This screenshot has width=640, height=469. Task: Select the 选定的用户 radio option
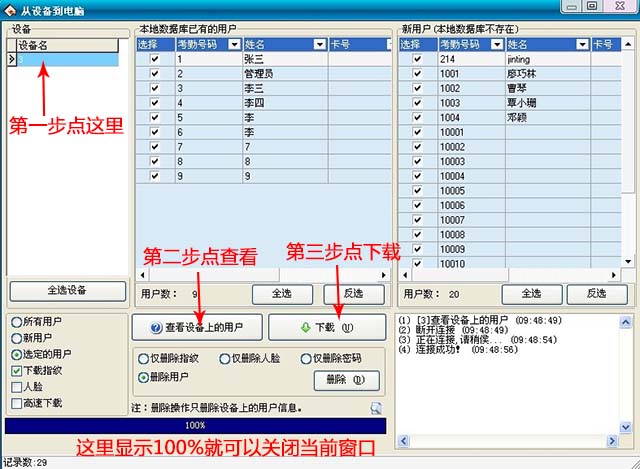pos(16,355)
